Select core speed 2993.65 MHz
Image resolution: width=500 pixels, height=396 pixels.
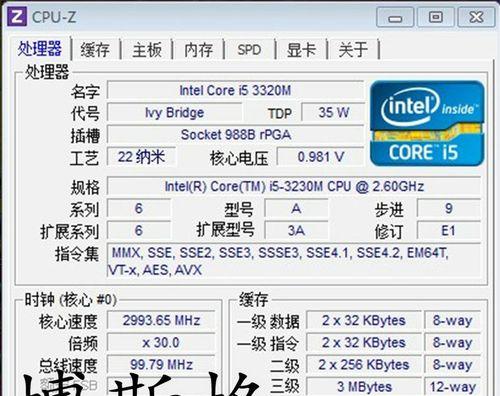point(161,320)
